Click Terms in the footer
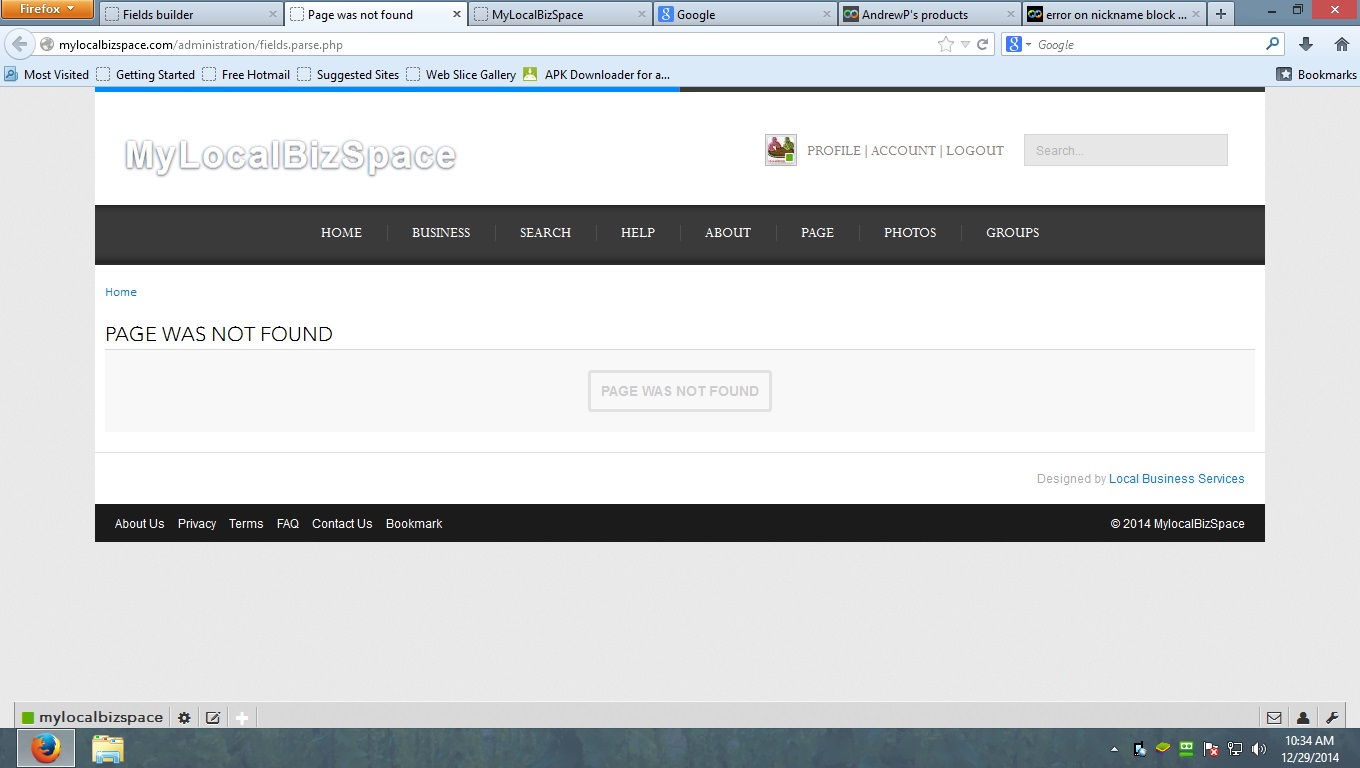This screenshot has width=1360, height=768. coord(246,524)
